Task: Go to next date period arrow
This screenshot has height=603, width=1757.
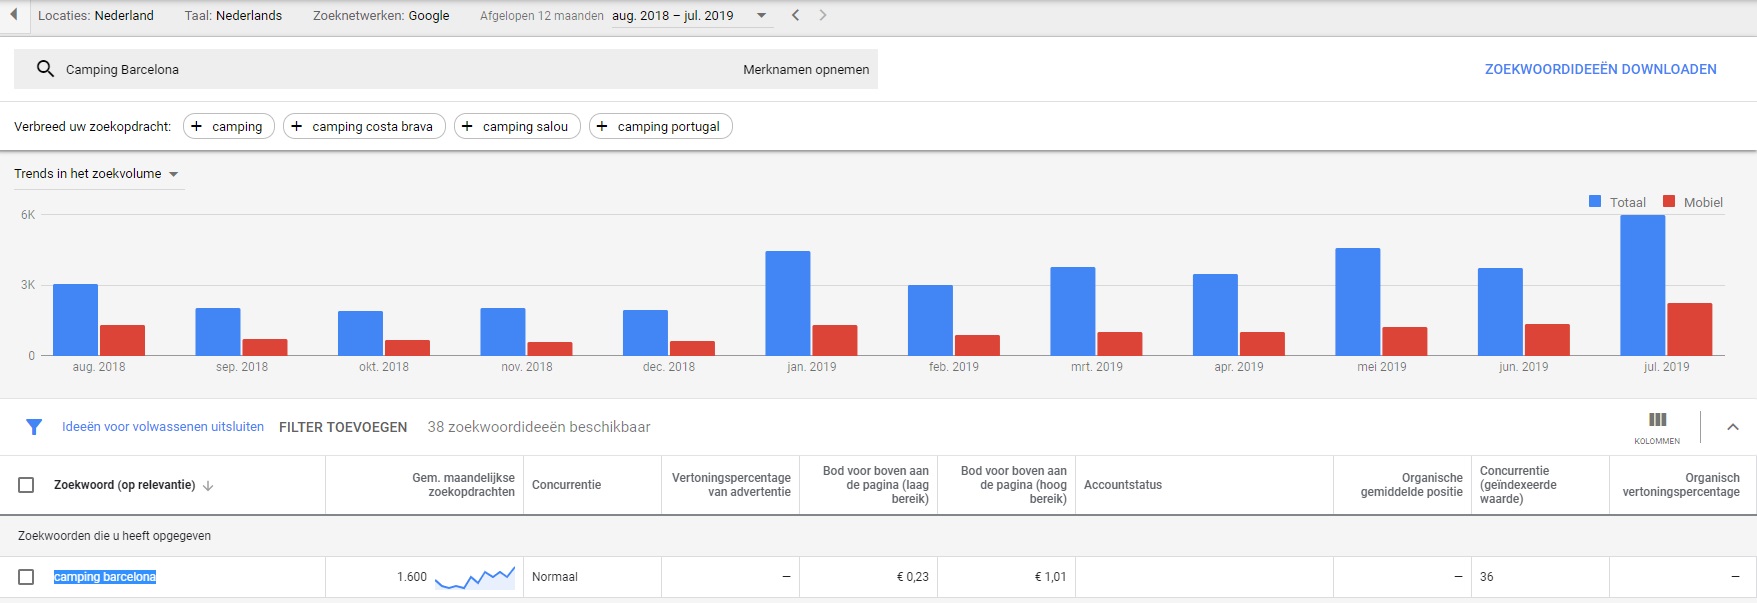Action: pos(823,15)
